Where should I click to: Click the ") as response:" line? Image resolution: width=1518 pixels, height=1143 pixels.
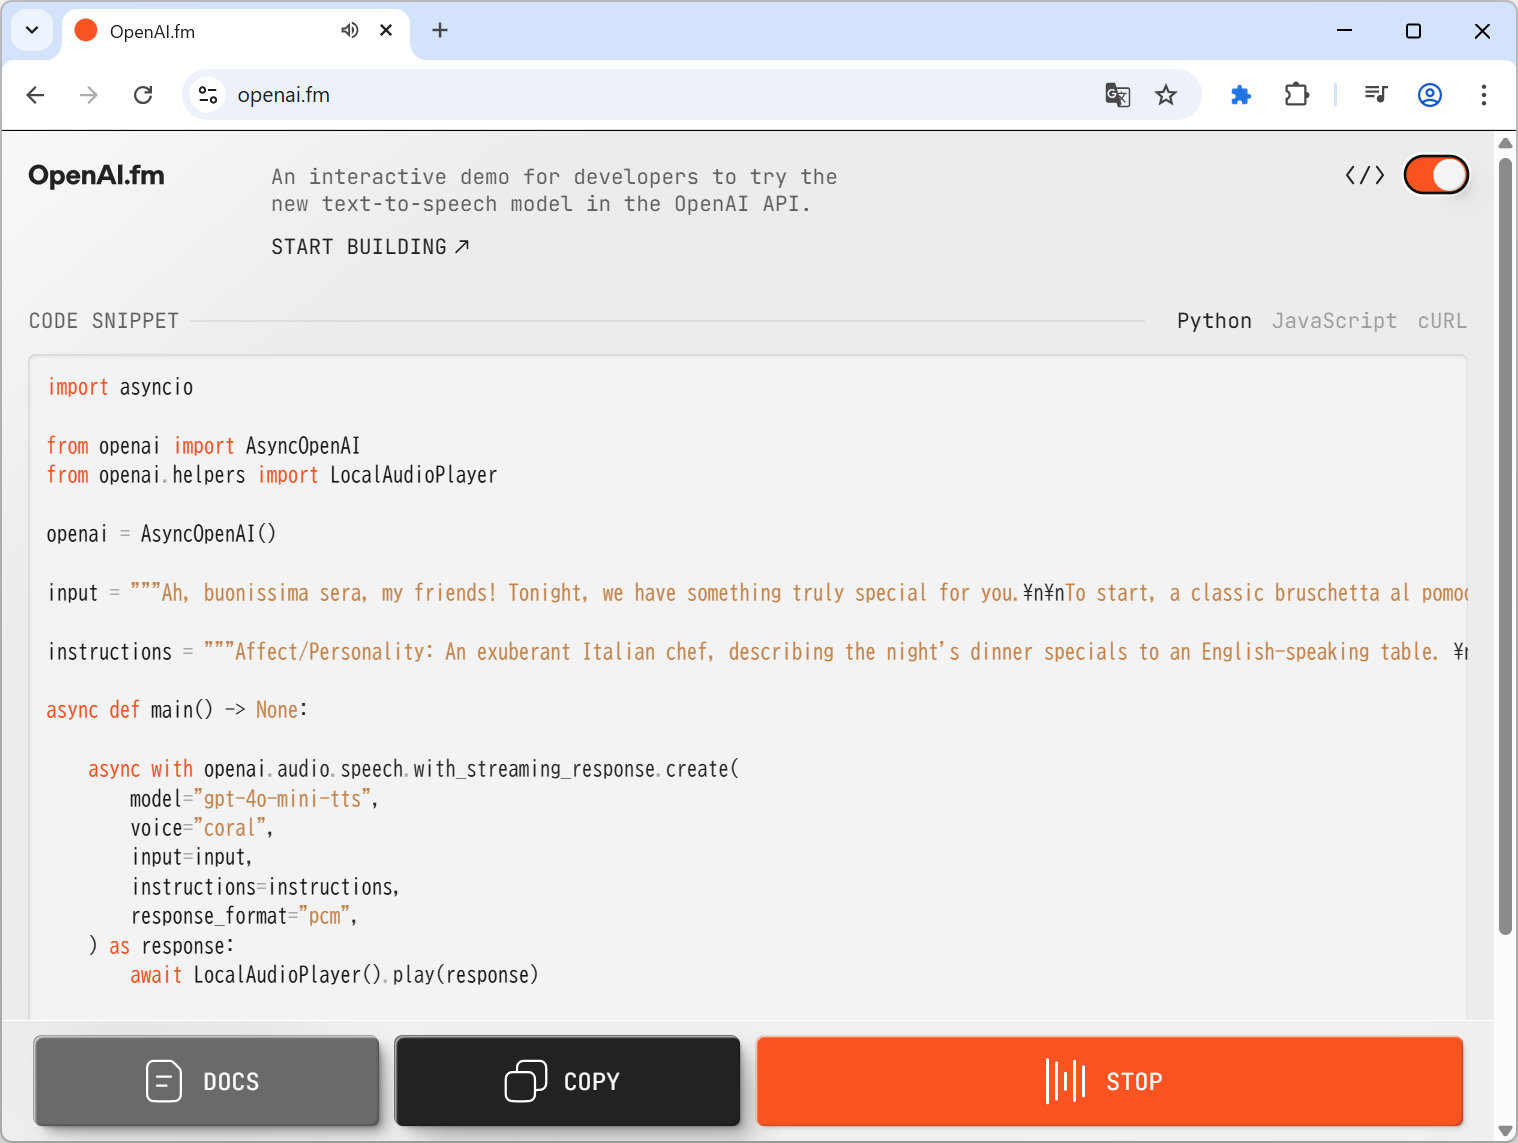point(161,946)
